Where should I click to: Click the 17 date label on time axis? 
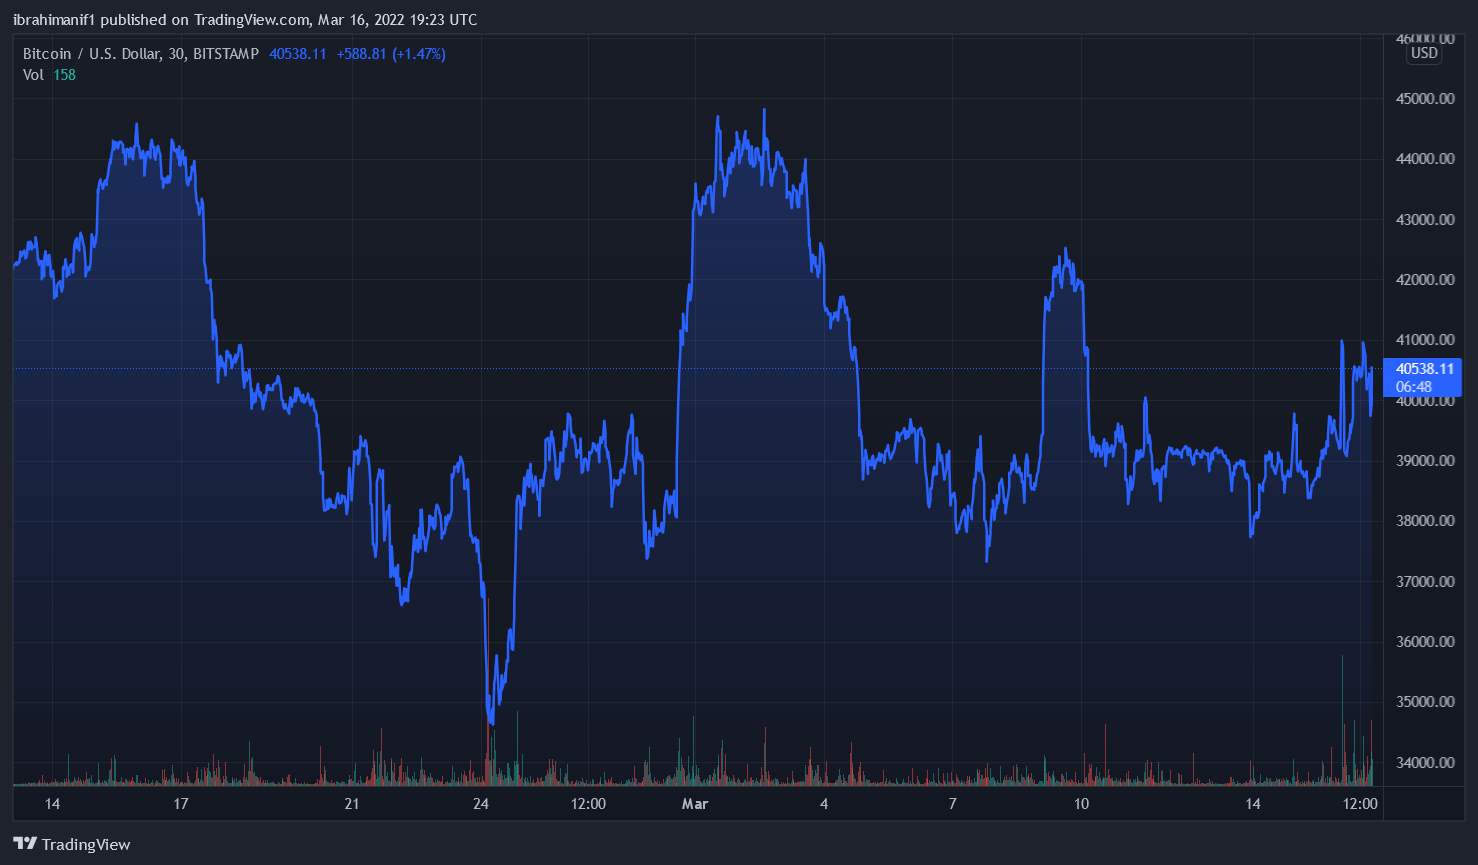pos(180,804)
